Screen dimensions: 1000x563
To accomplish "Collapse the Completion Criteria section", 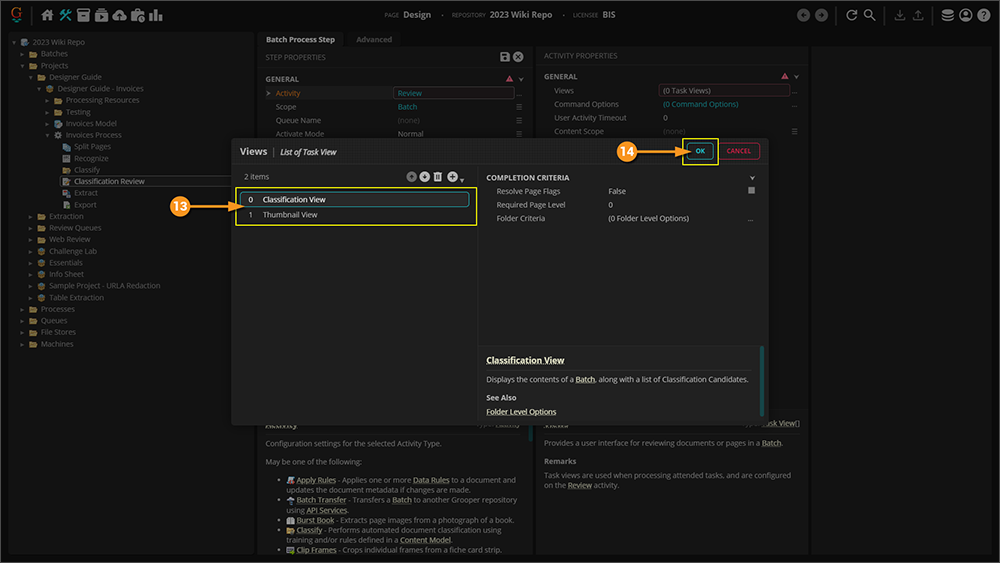I will click(752, 178).
